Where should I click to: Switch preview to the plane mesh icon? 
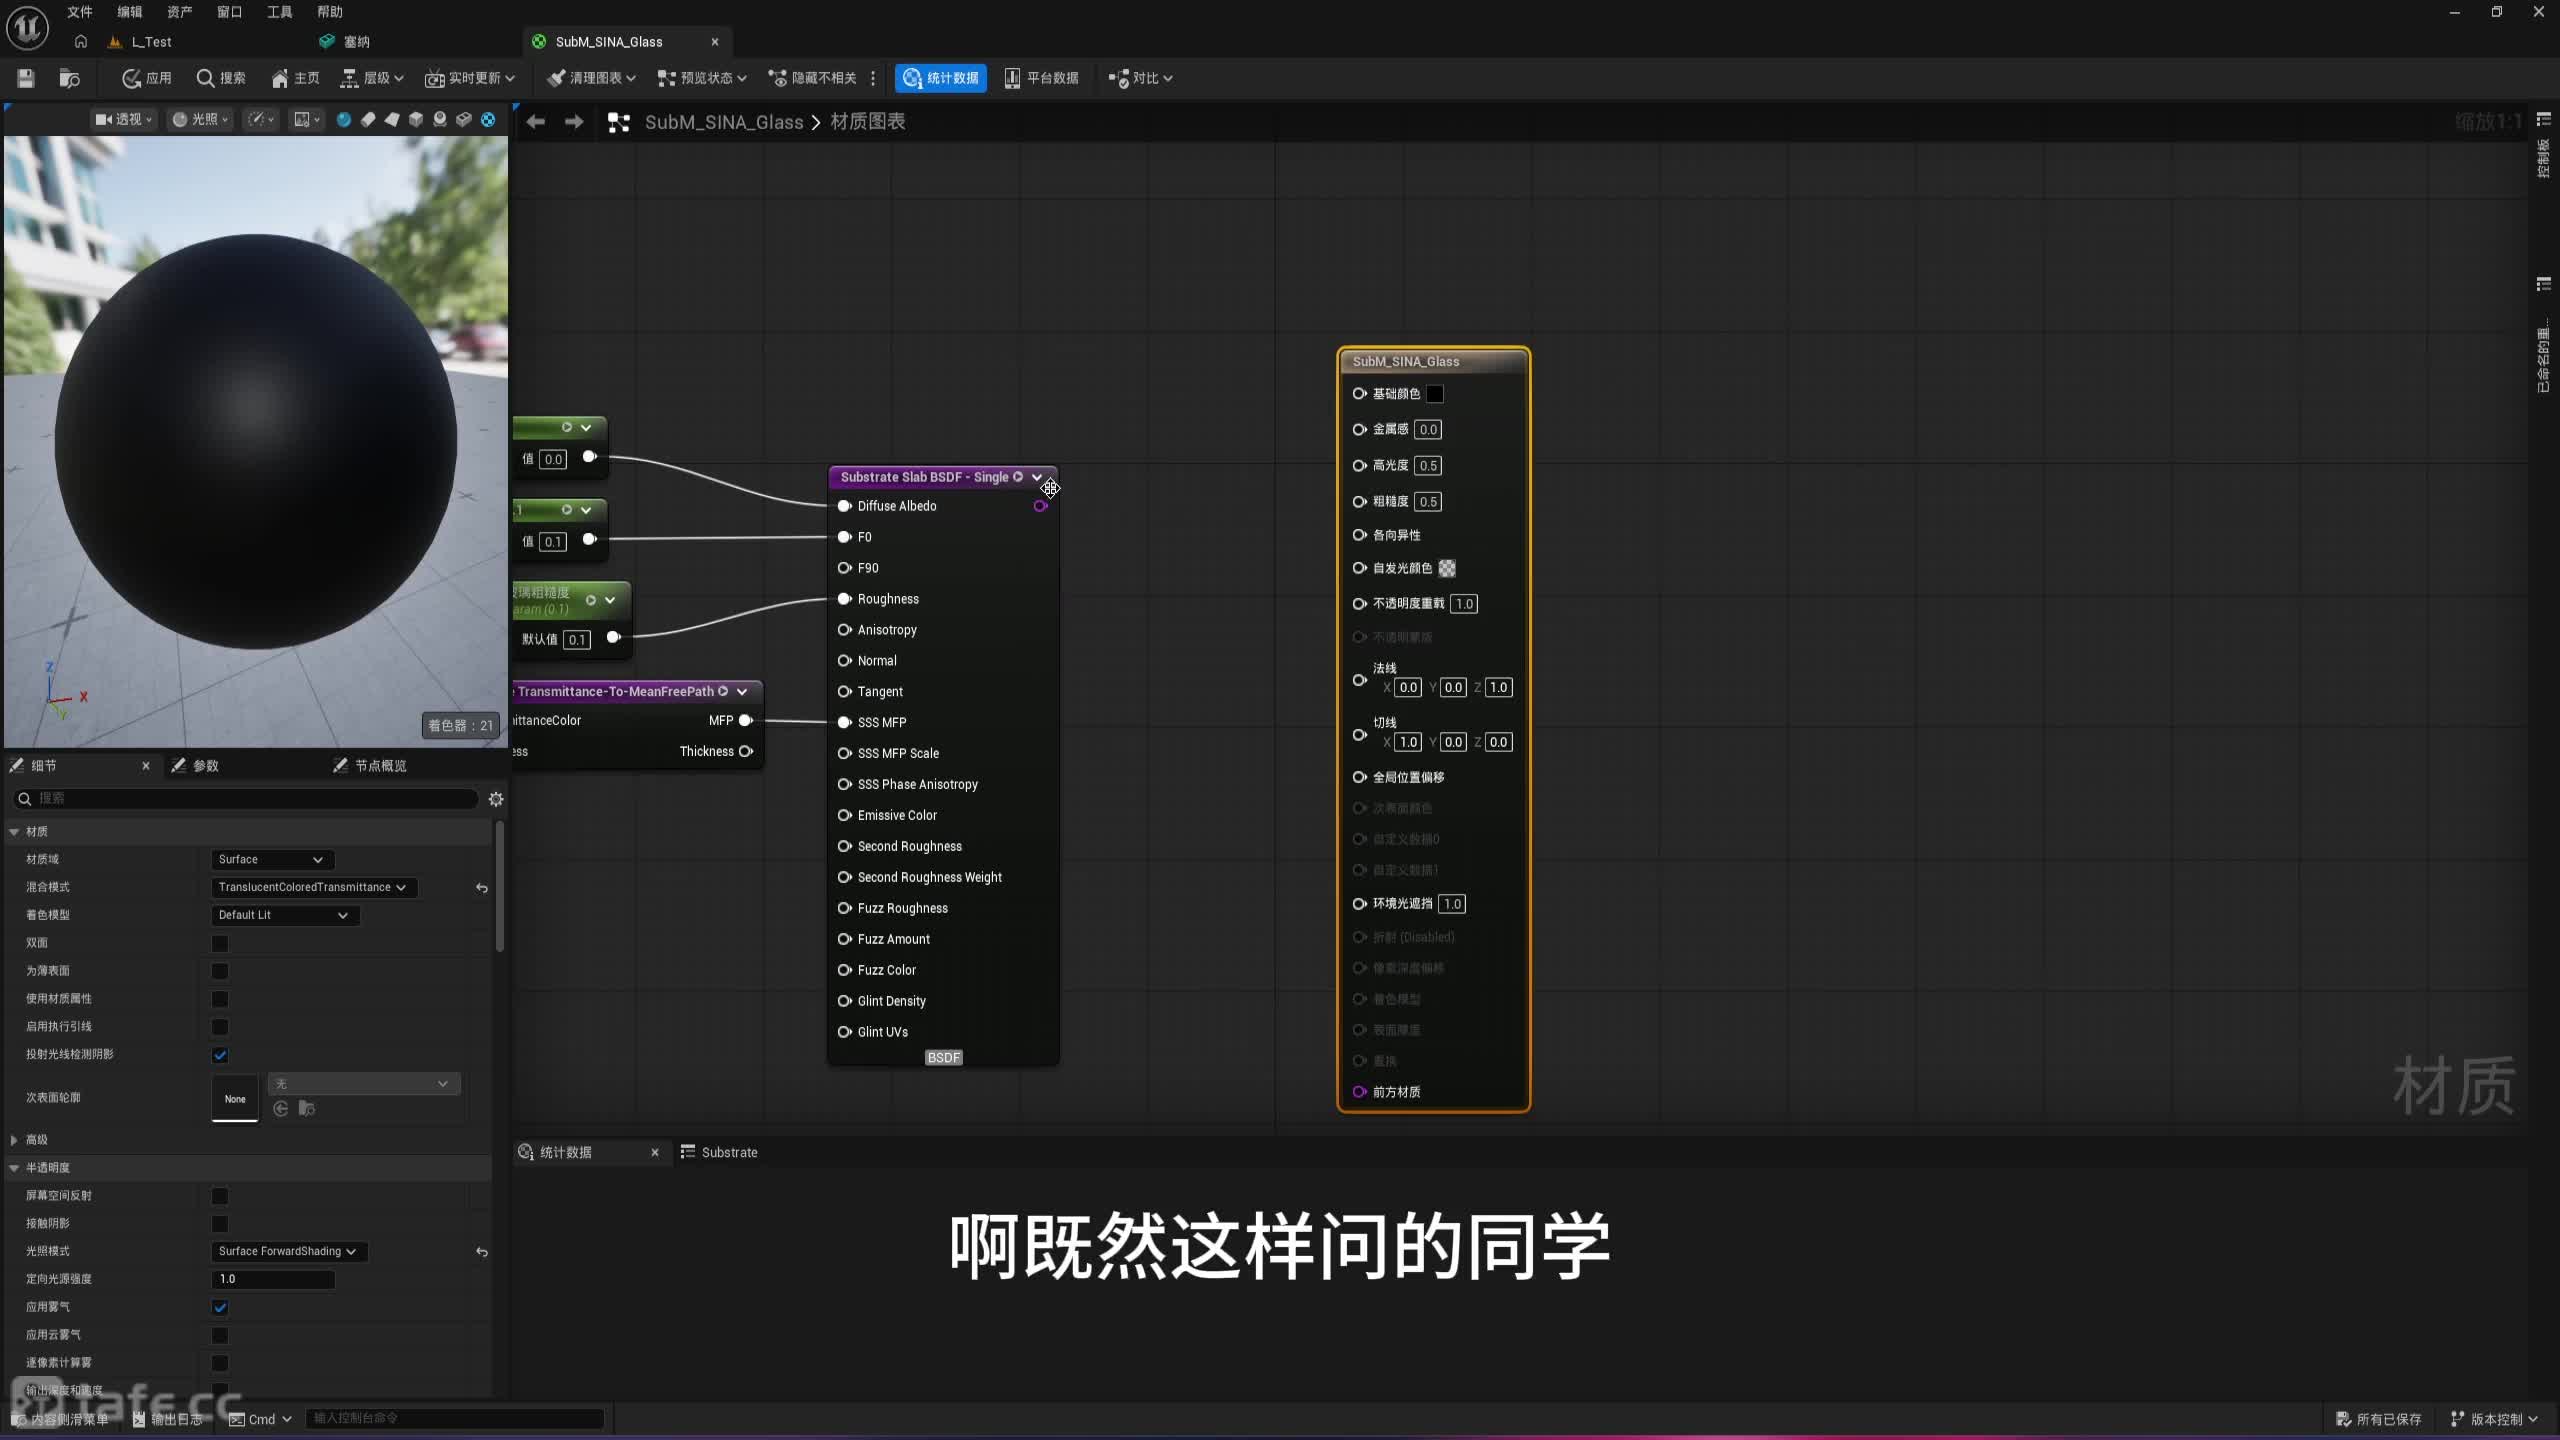coord(392,120)
